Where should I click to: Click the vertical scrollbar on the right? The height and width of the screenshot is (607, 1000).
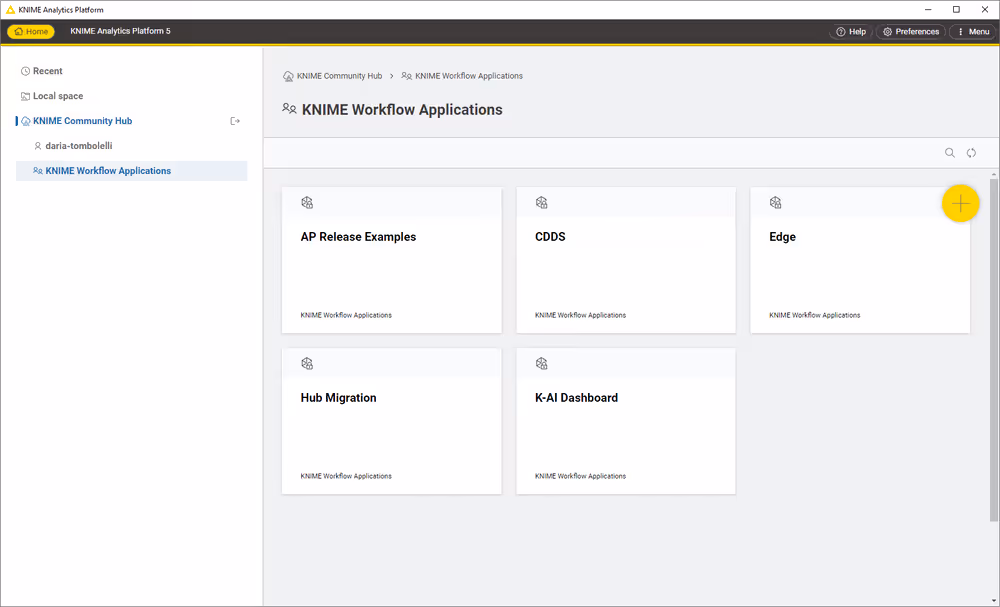(993, 300)
